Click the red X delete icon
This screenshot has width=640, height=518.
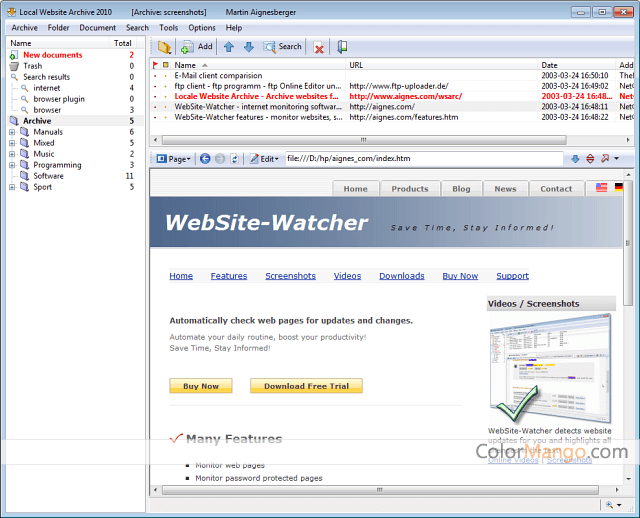319,47
